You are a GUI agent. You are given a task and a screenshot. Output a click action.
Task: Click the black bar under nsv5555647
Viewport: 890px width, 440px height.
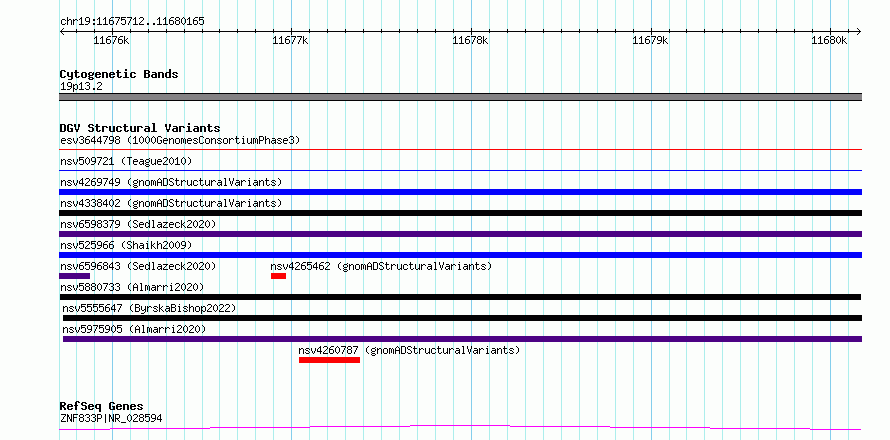pos(462,318)
